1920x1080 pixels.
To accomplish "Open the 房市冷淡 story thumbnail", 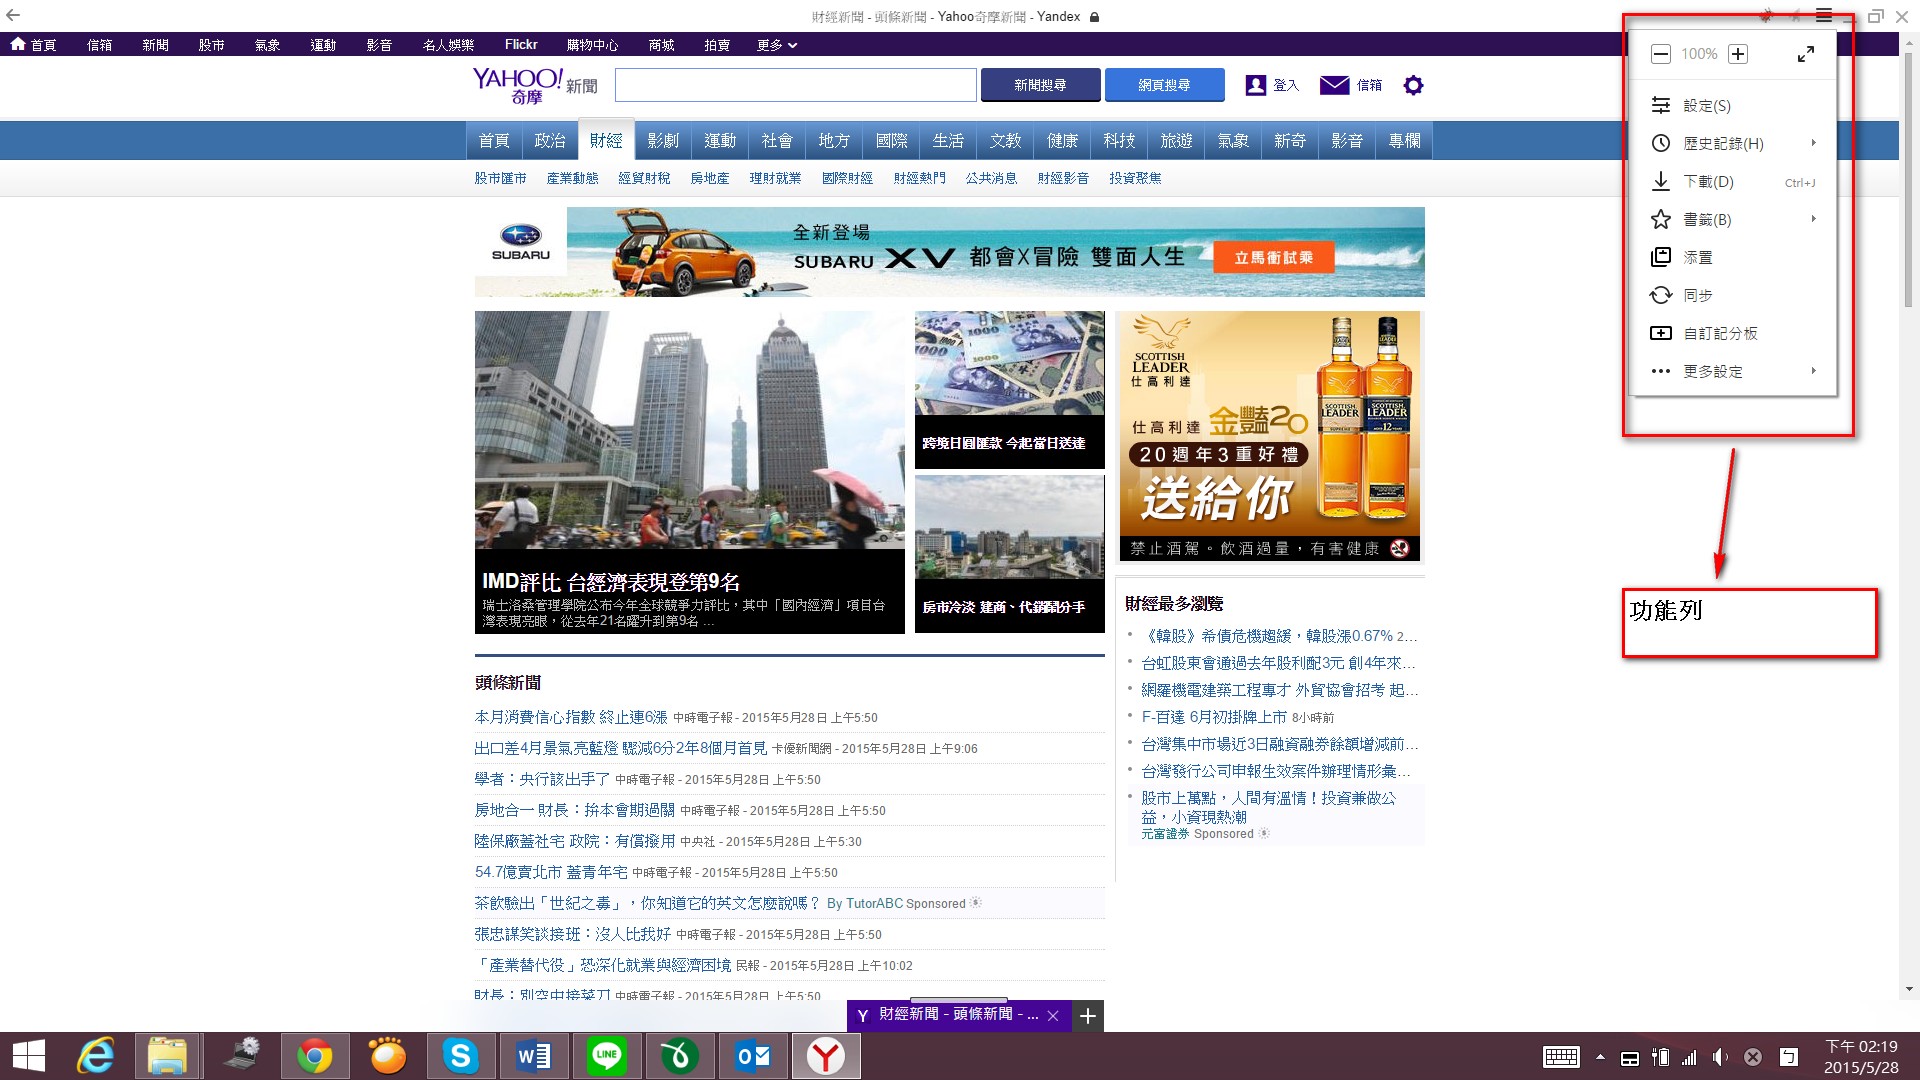I will (1010, 527).
